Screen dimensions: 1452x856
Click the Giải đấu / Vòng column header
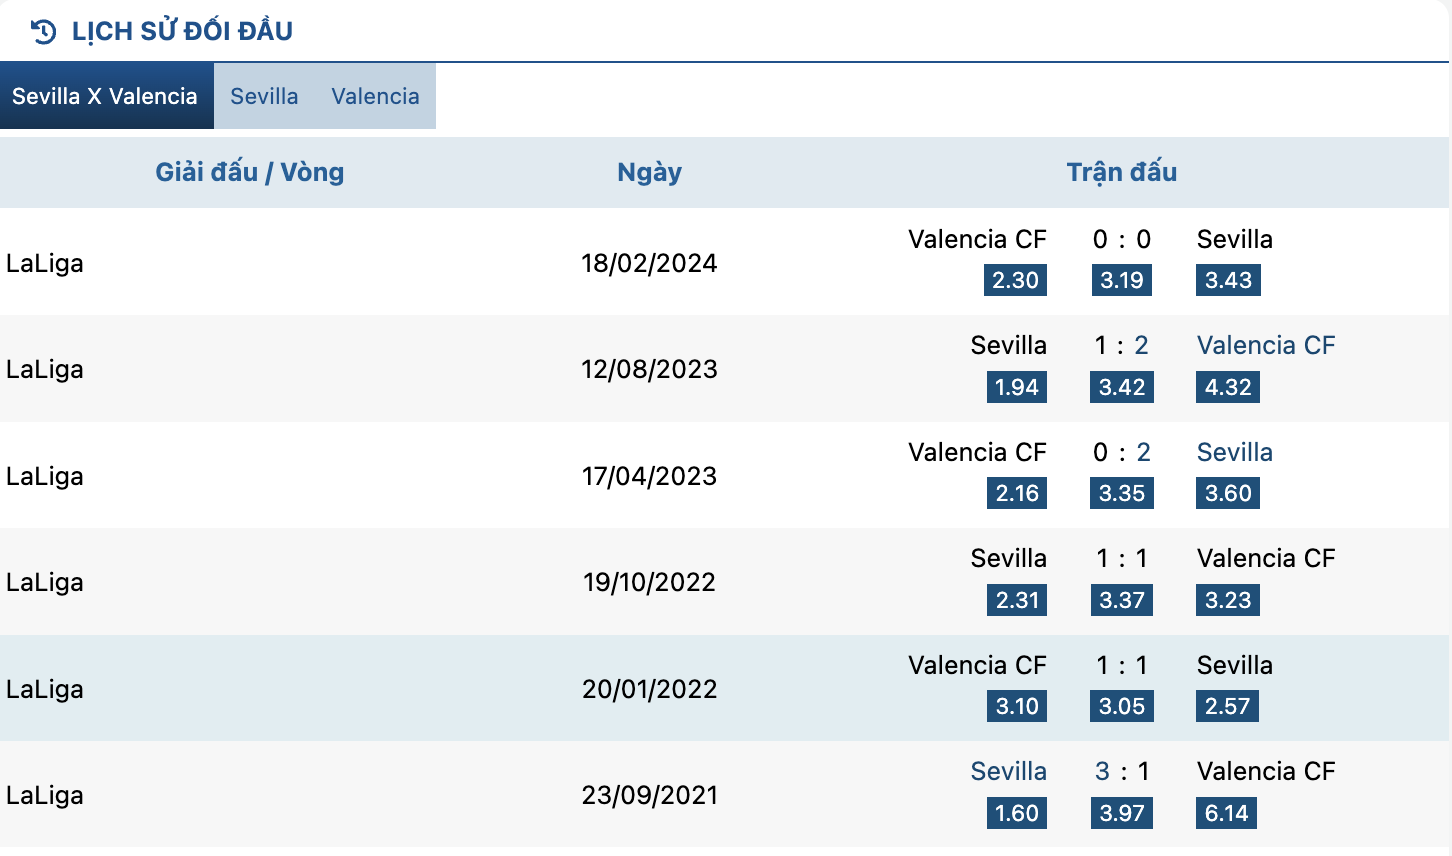click(x=249, y=172)
